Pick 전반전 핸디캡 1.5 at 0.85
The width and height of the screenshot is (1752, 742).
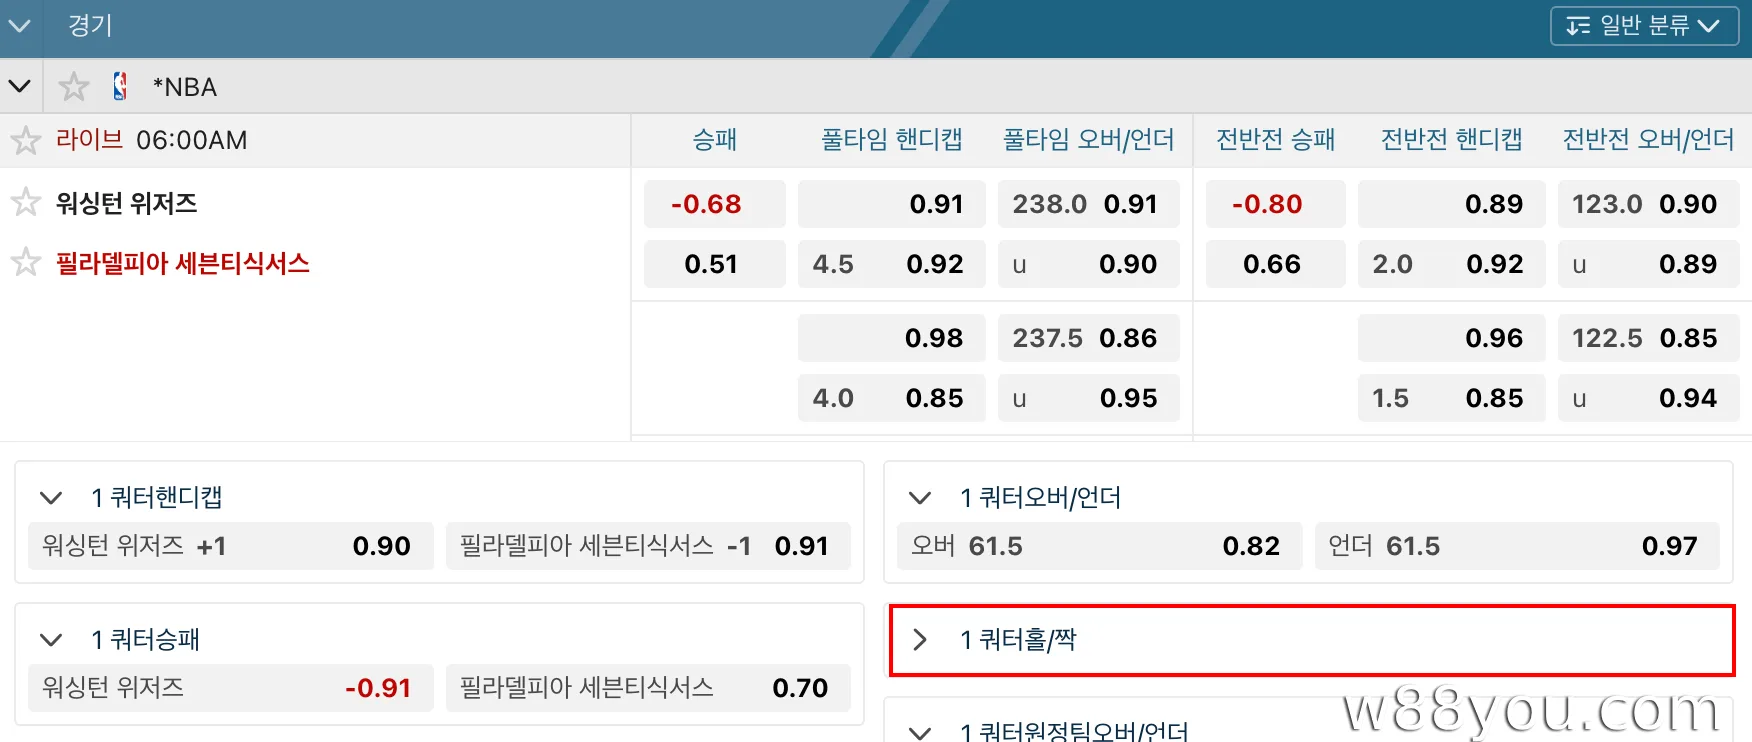click(1451, 398)
